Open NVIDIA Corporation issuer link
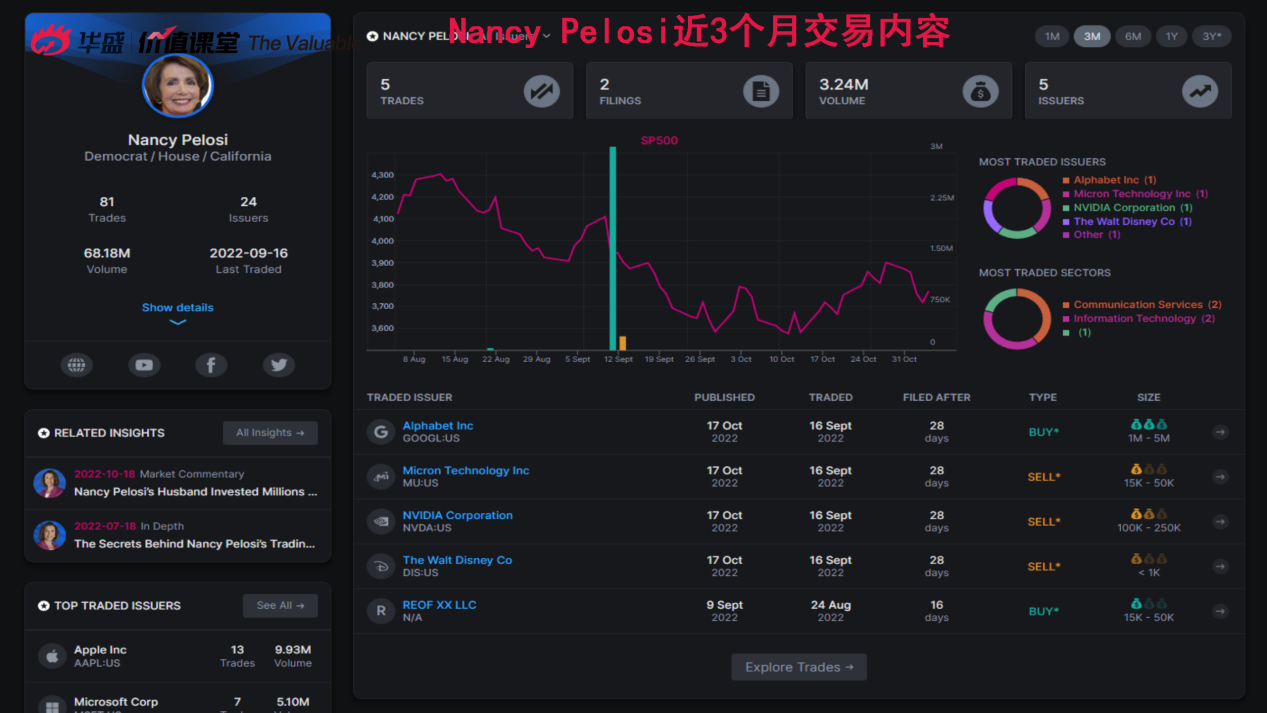The height and width of the screenshot is (713, 1267). coord(457,516)
